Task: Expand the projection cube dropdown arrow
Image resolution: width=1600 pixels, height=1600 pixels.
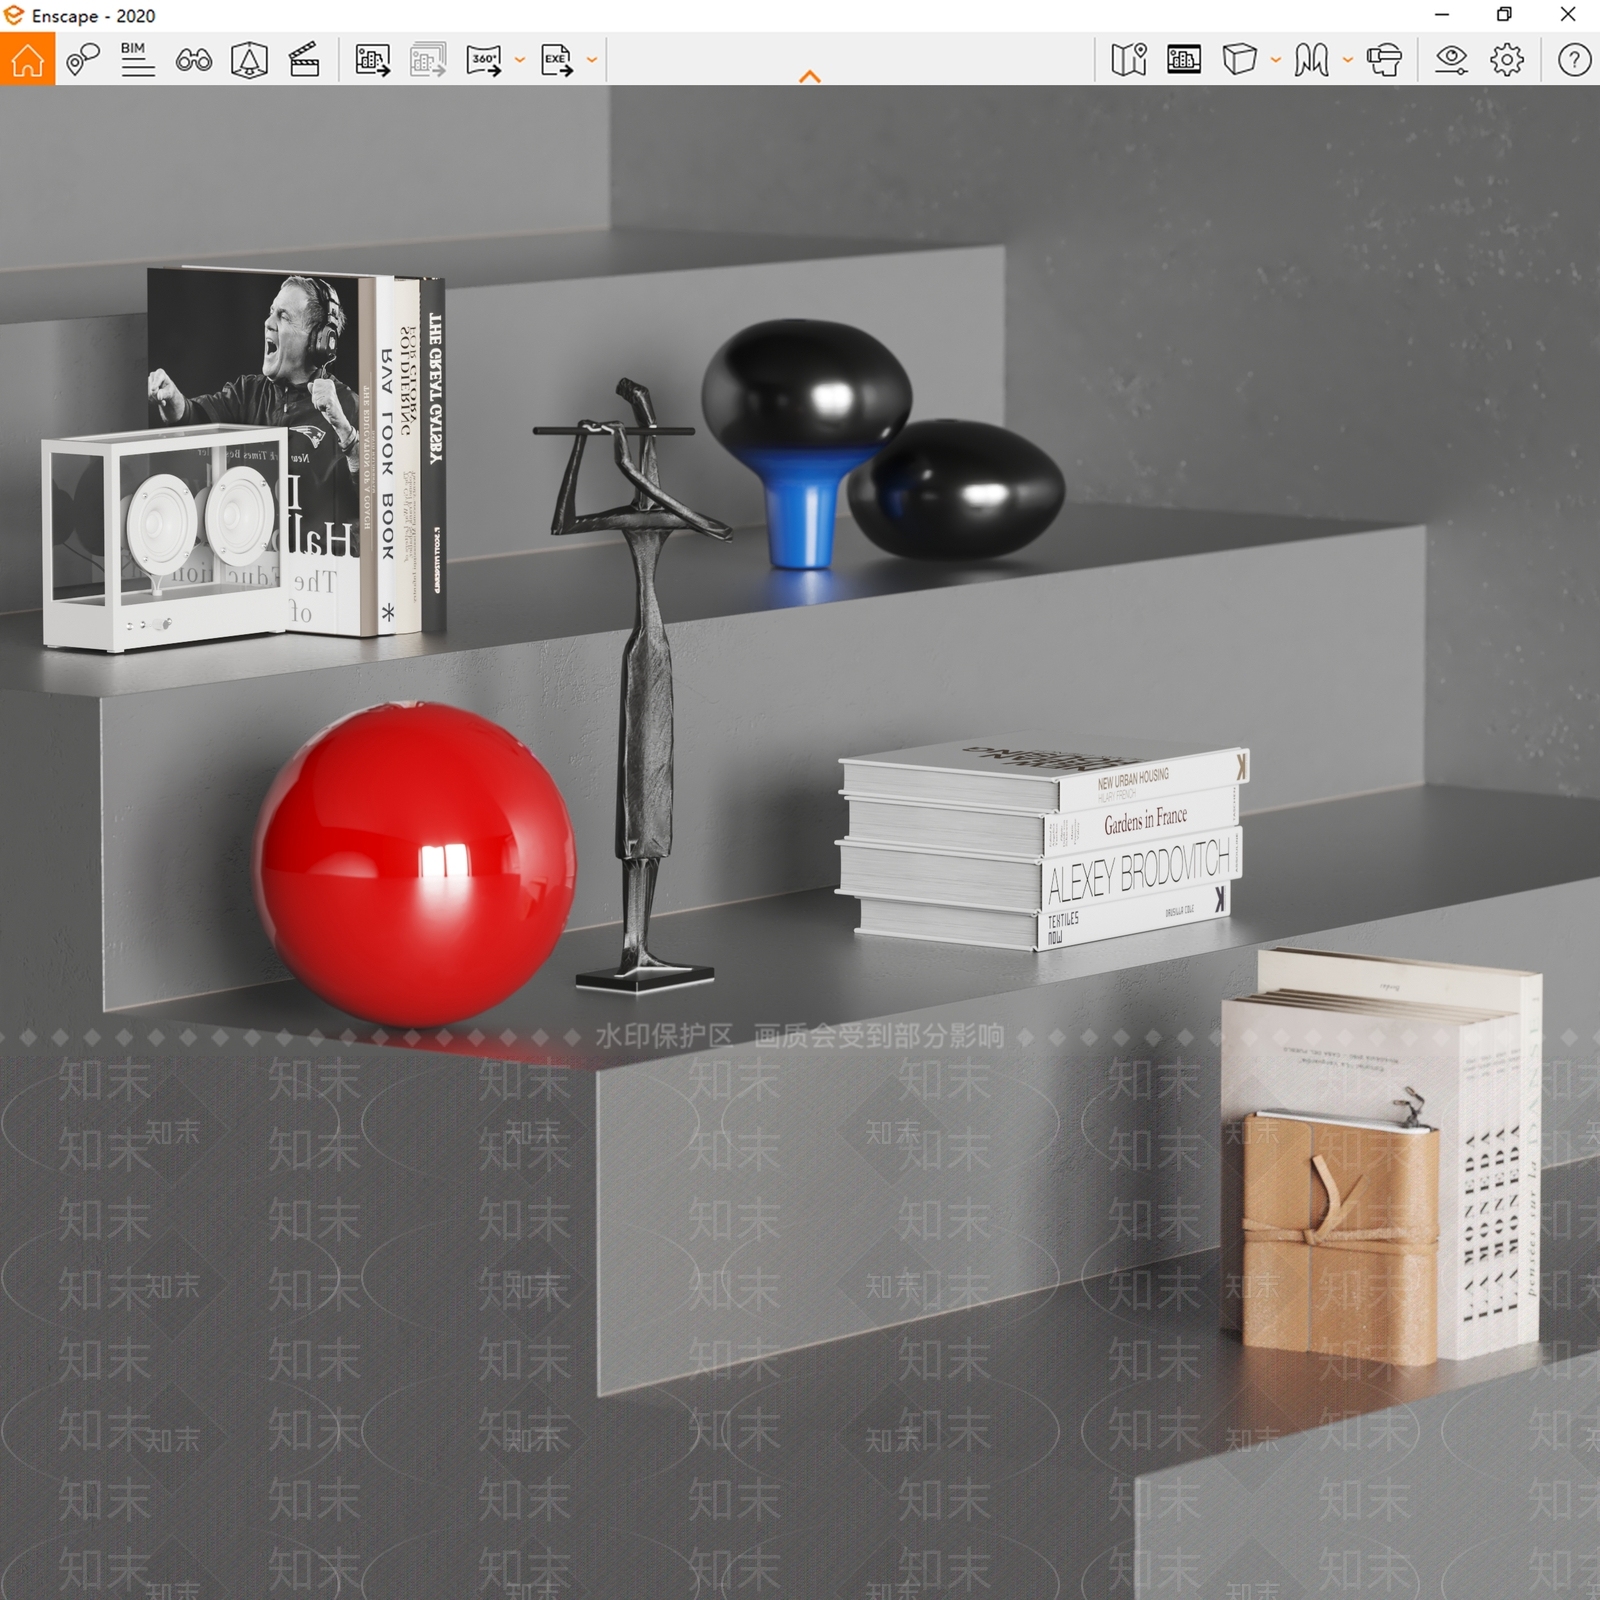Action: pos(1275,60)
